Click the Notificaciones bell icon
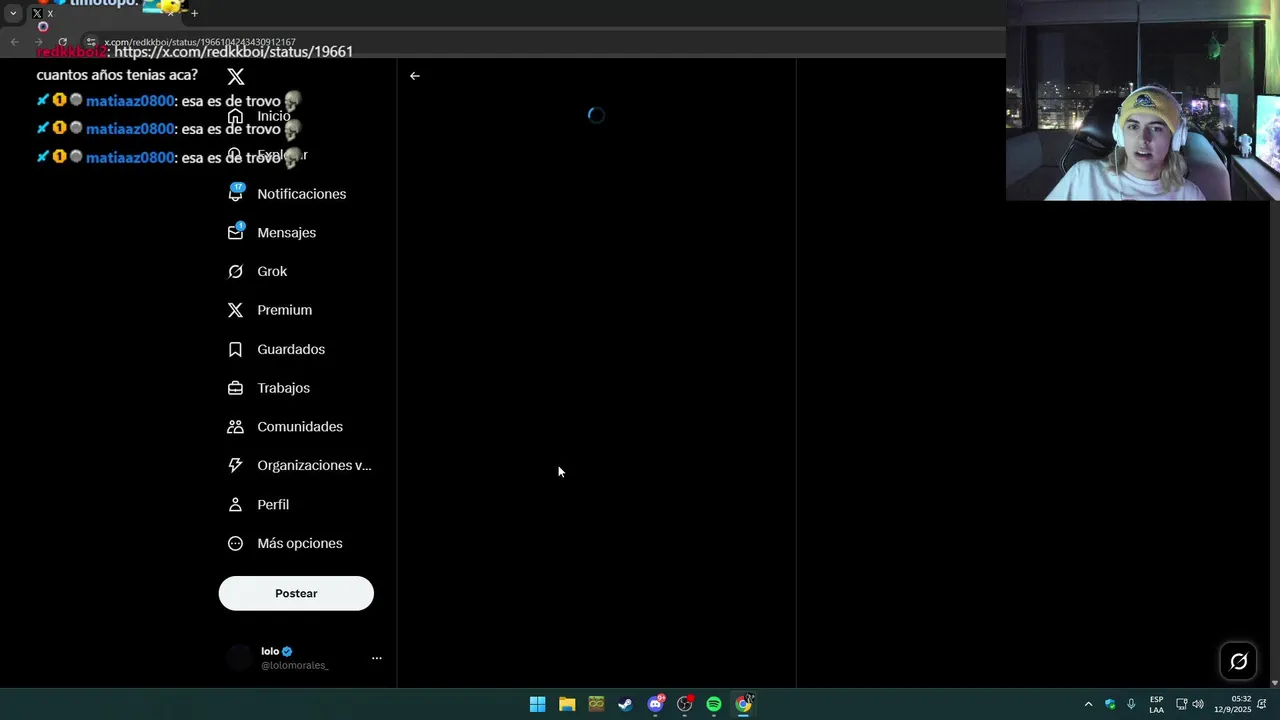The height and width of the screenshot is (720, 1280). point(235,194)
